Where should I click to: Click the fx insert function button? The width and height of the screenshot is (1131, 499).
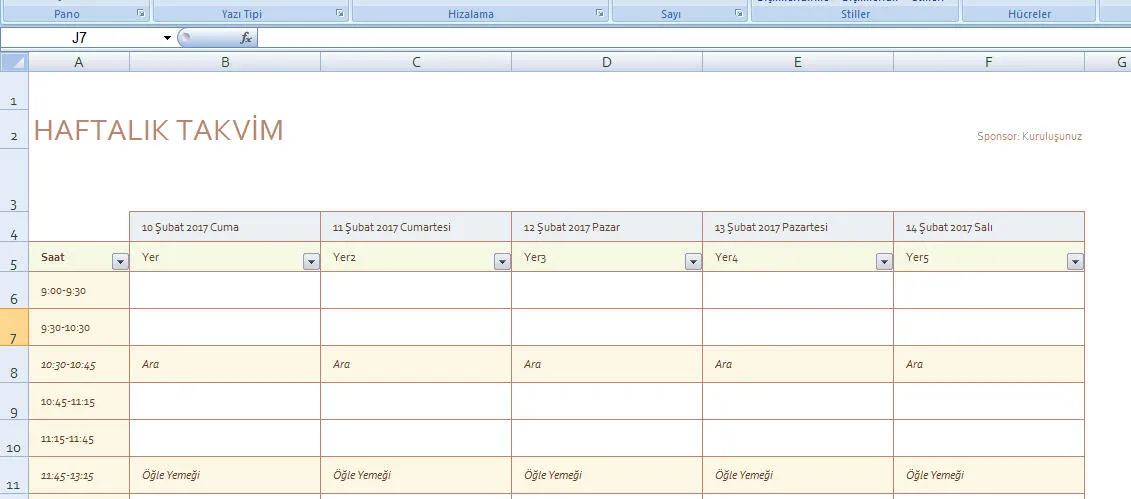tap(246, 38)
